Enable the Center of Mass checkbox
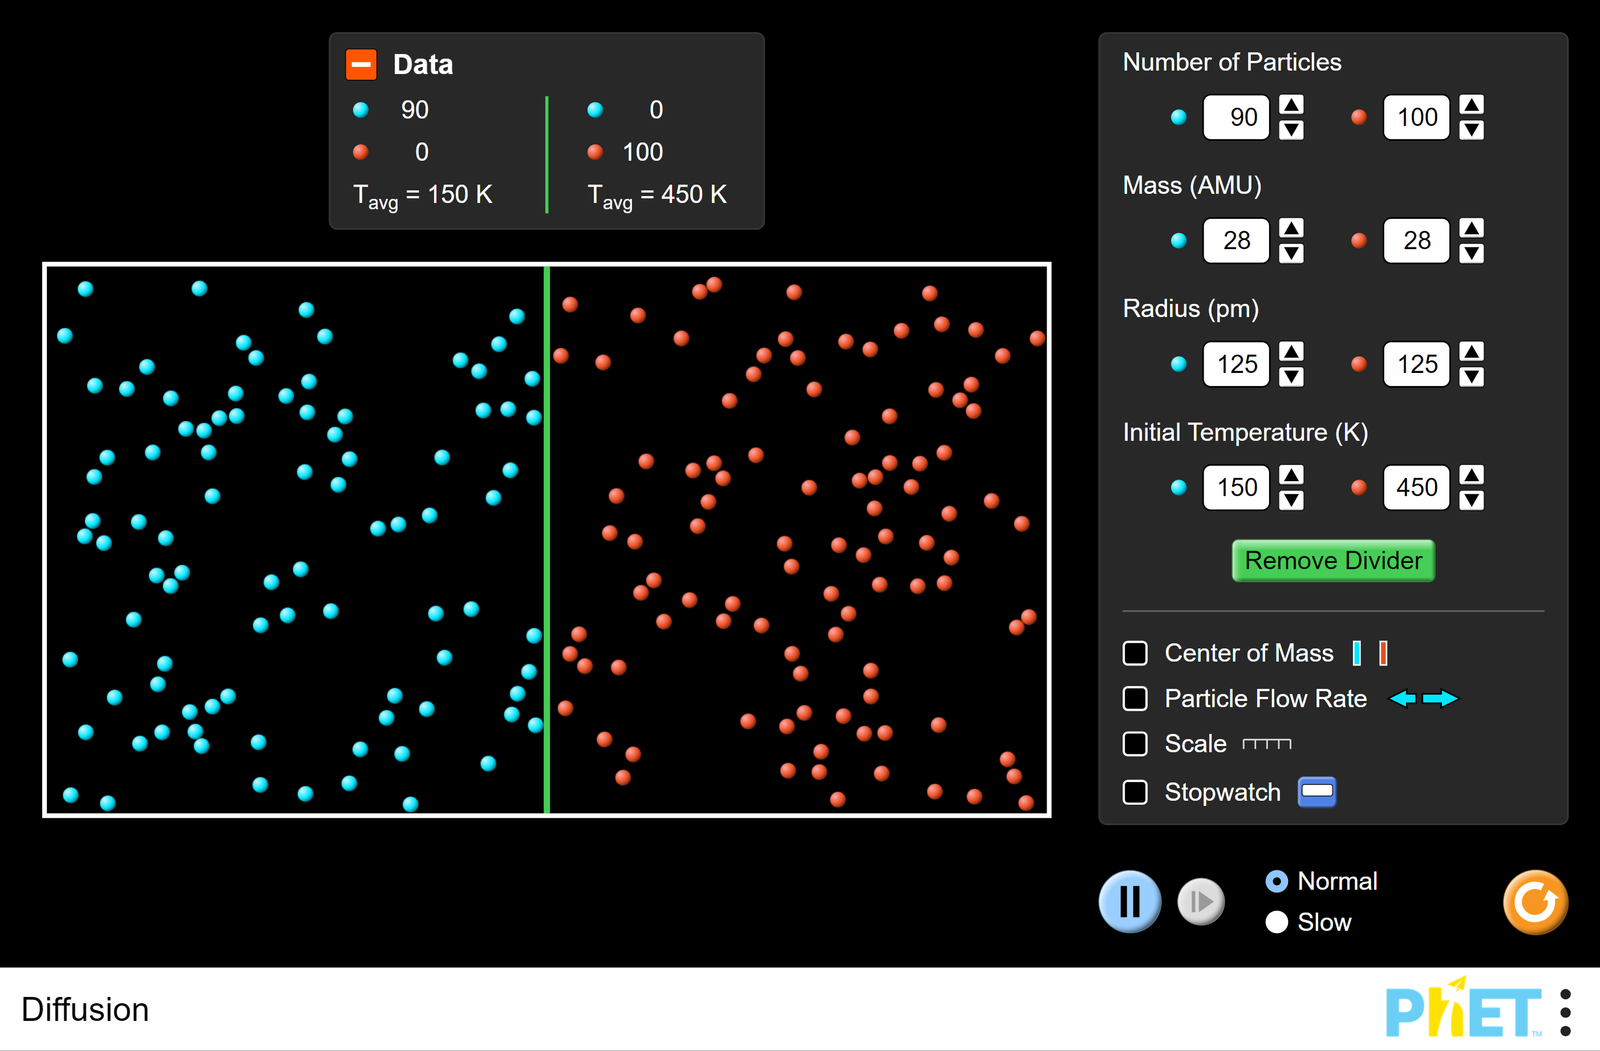Screen dimensions: 1600x1051 [x=1135, y=652]
